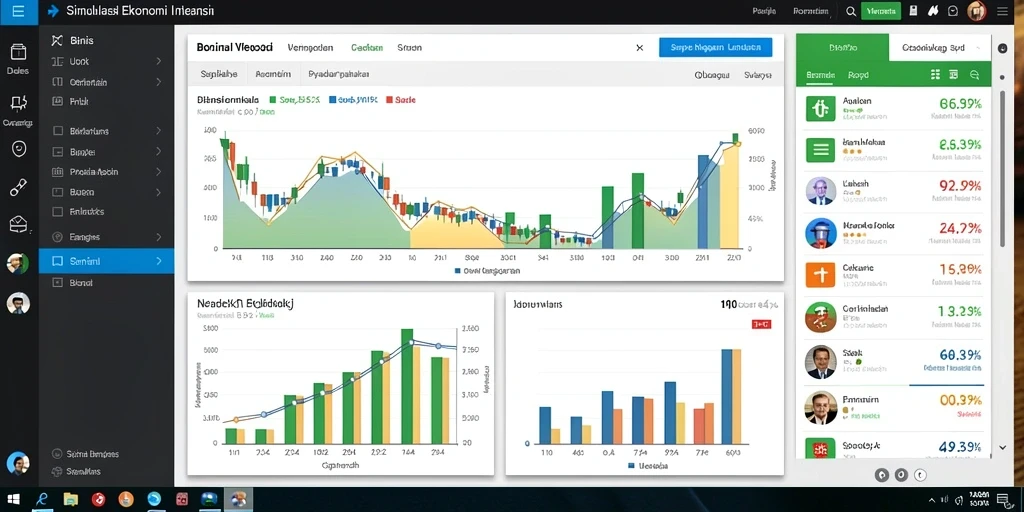Click the green Vierosta button in top bar
The width and height of the screenshot is (1024, 512).
(881, 11)
